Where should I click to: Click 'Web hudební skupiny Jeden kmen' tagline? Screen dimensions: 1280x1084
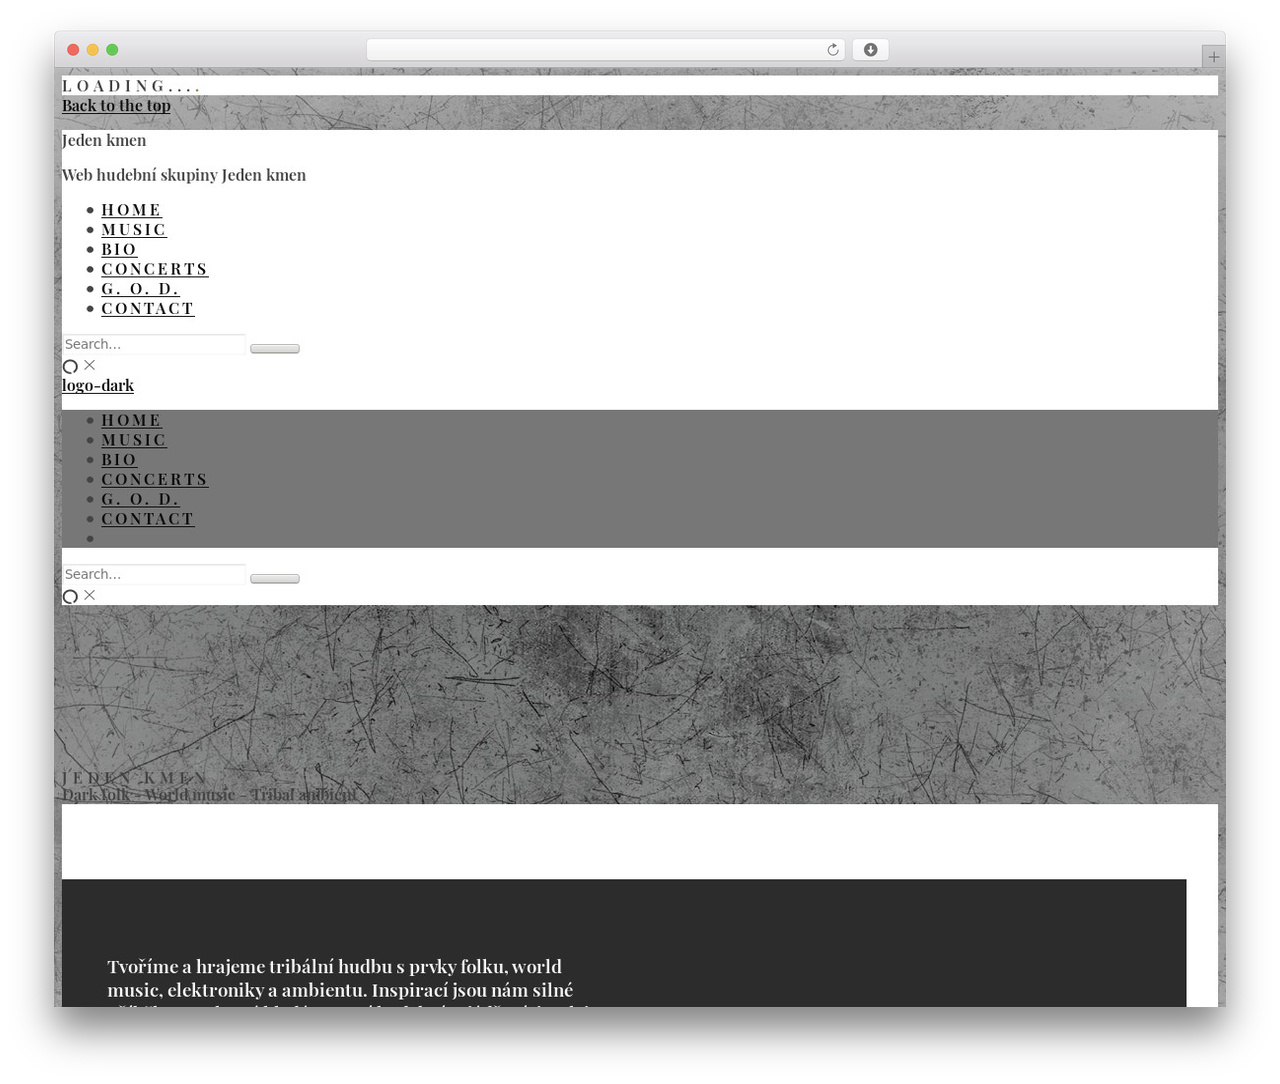coord(184,175)
